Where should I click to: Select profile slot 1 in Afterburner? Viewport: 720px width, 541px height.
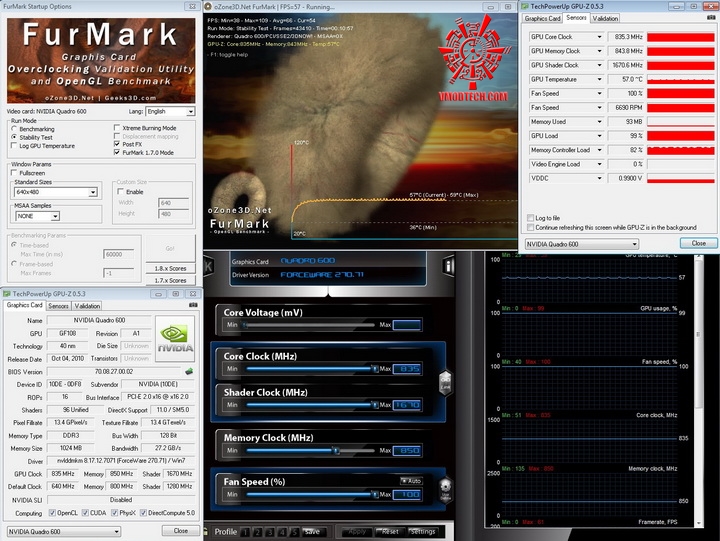(x=246, y=532)
